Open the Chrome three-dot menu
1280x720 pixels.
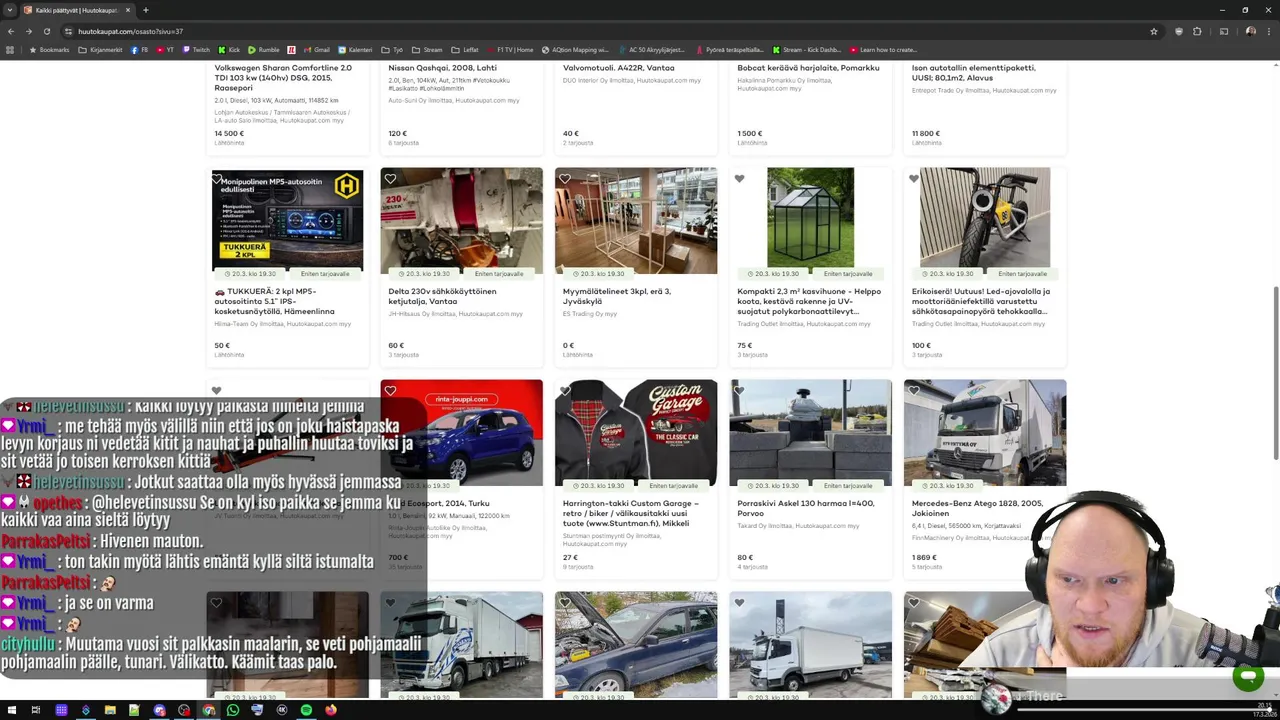click(x=1269, y=31)
